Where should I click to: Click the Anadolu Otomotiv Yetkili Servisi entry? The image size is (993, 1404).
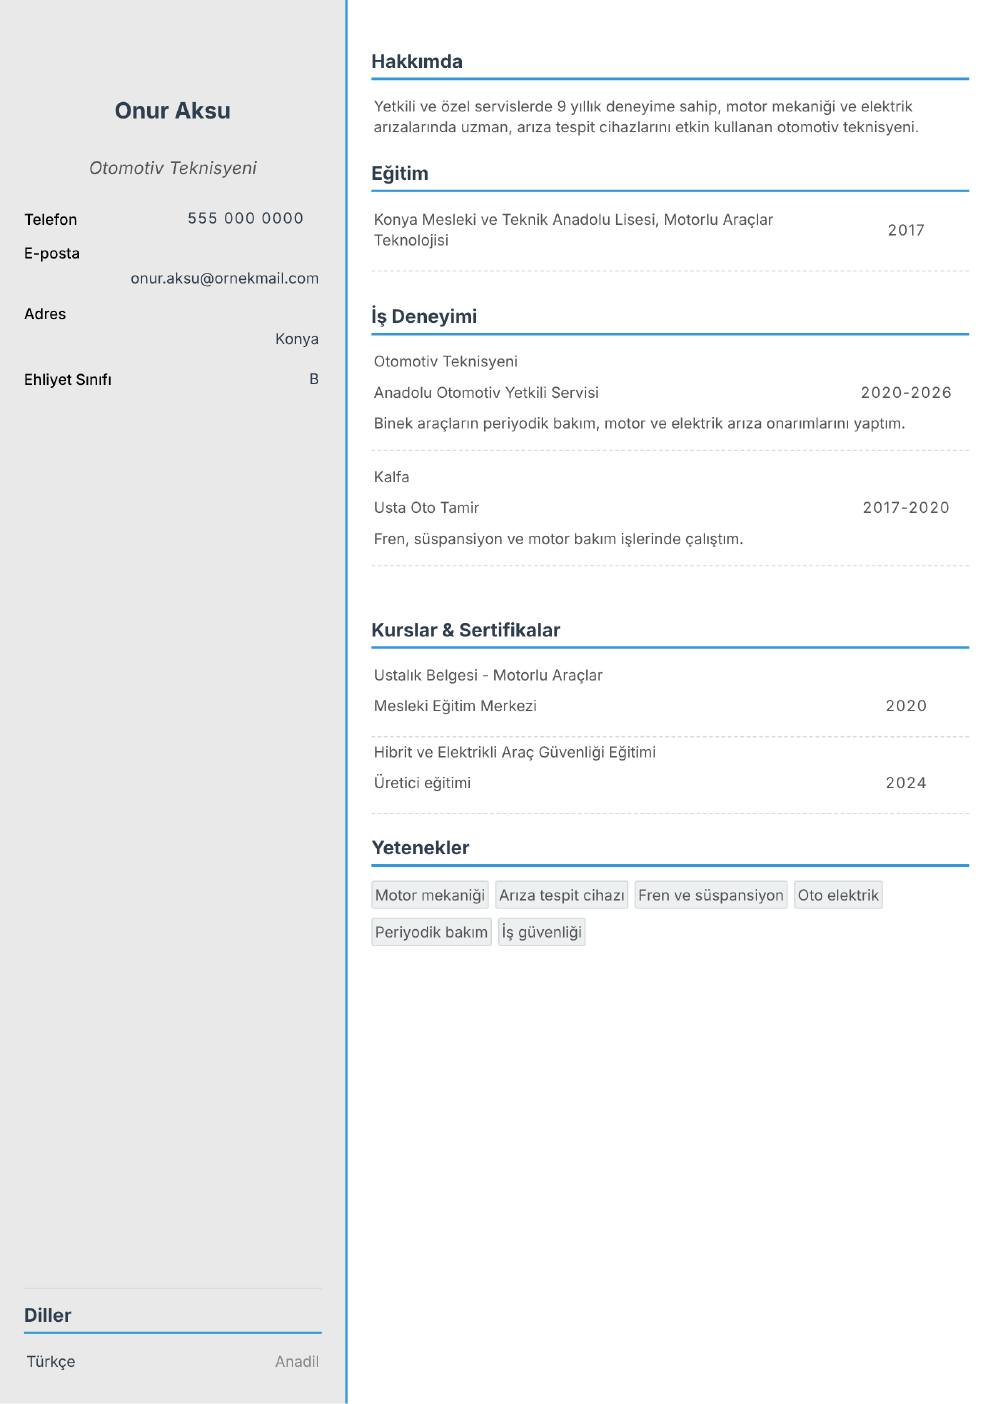click(x=486, y=393)
